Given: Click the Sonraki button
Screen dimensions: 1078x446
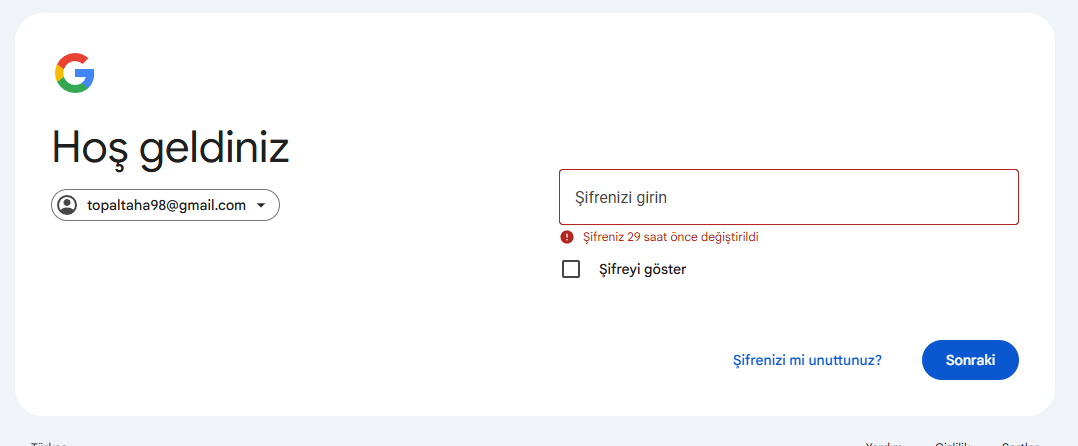Looking at the screenshot, I should point(970,360).
